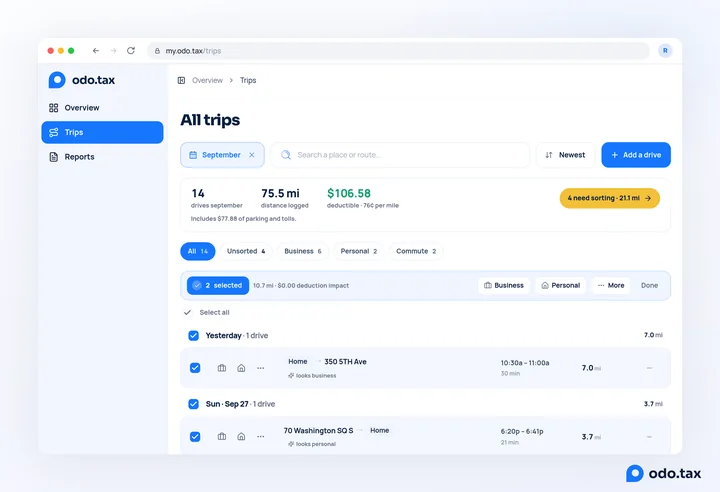This screenshot has width=720, height=492.
Task: Clear the September filter with X
Action: 252,155
